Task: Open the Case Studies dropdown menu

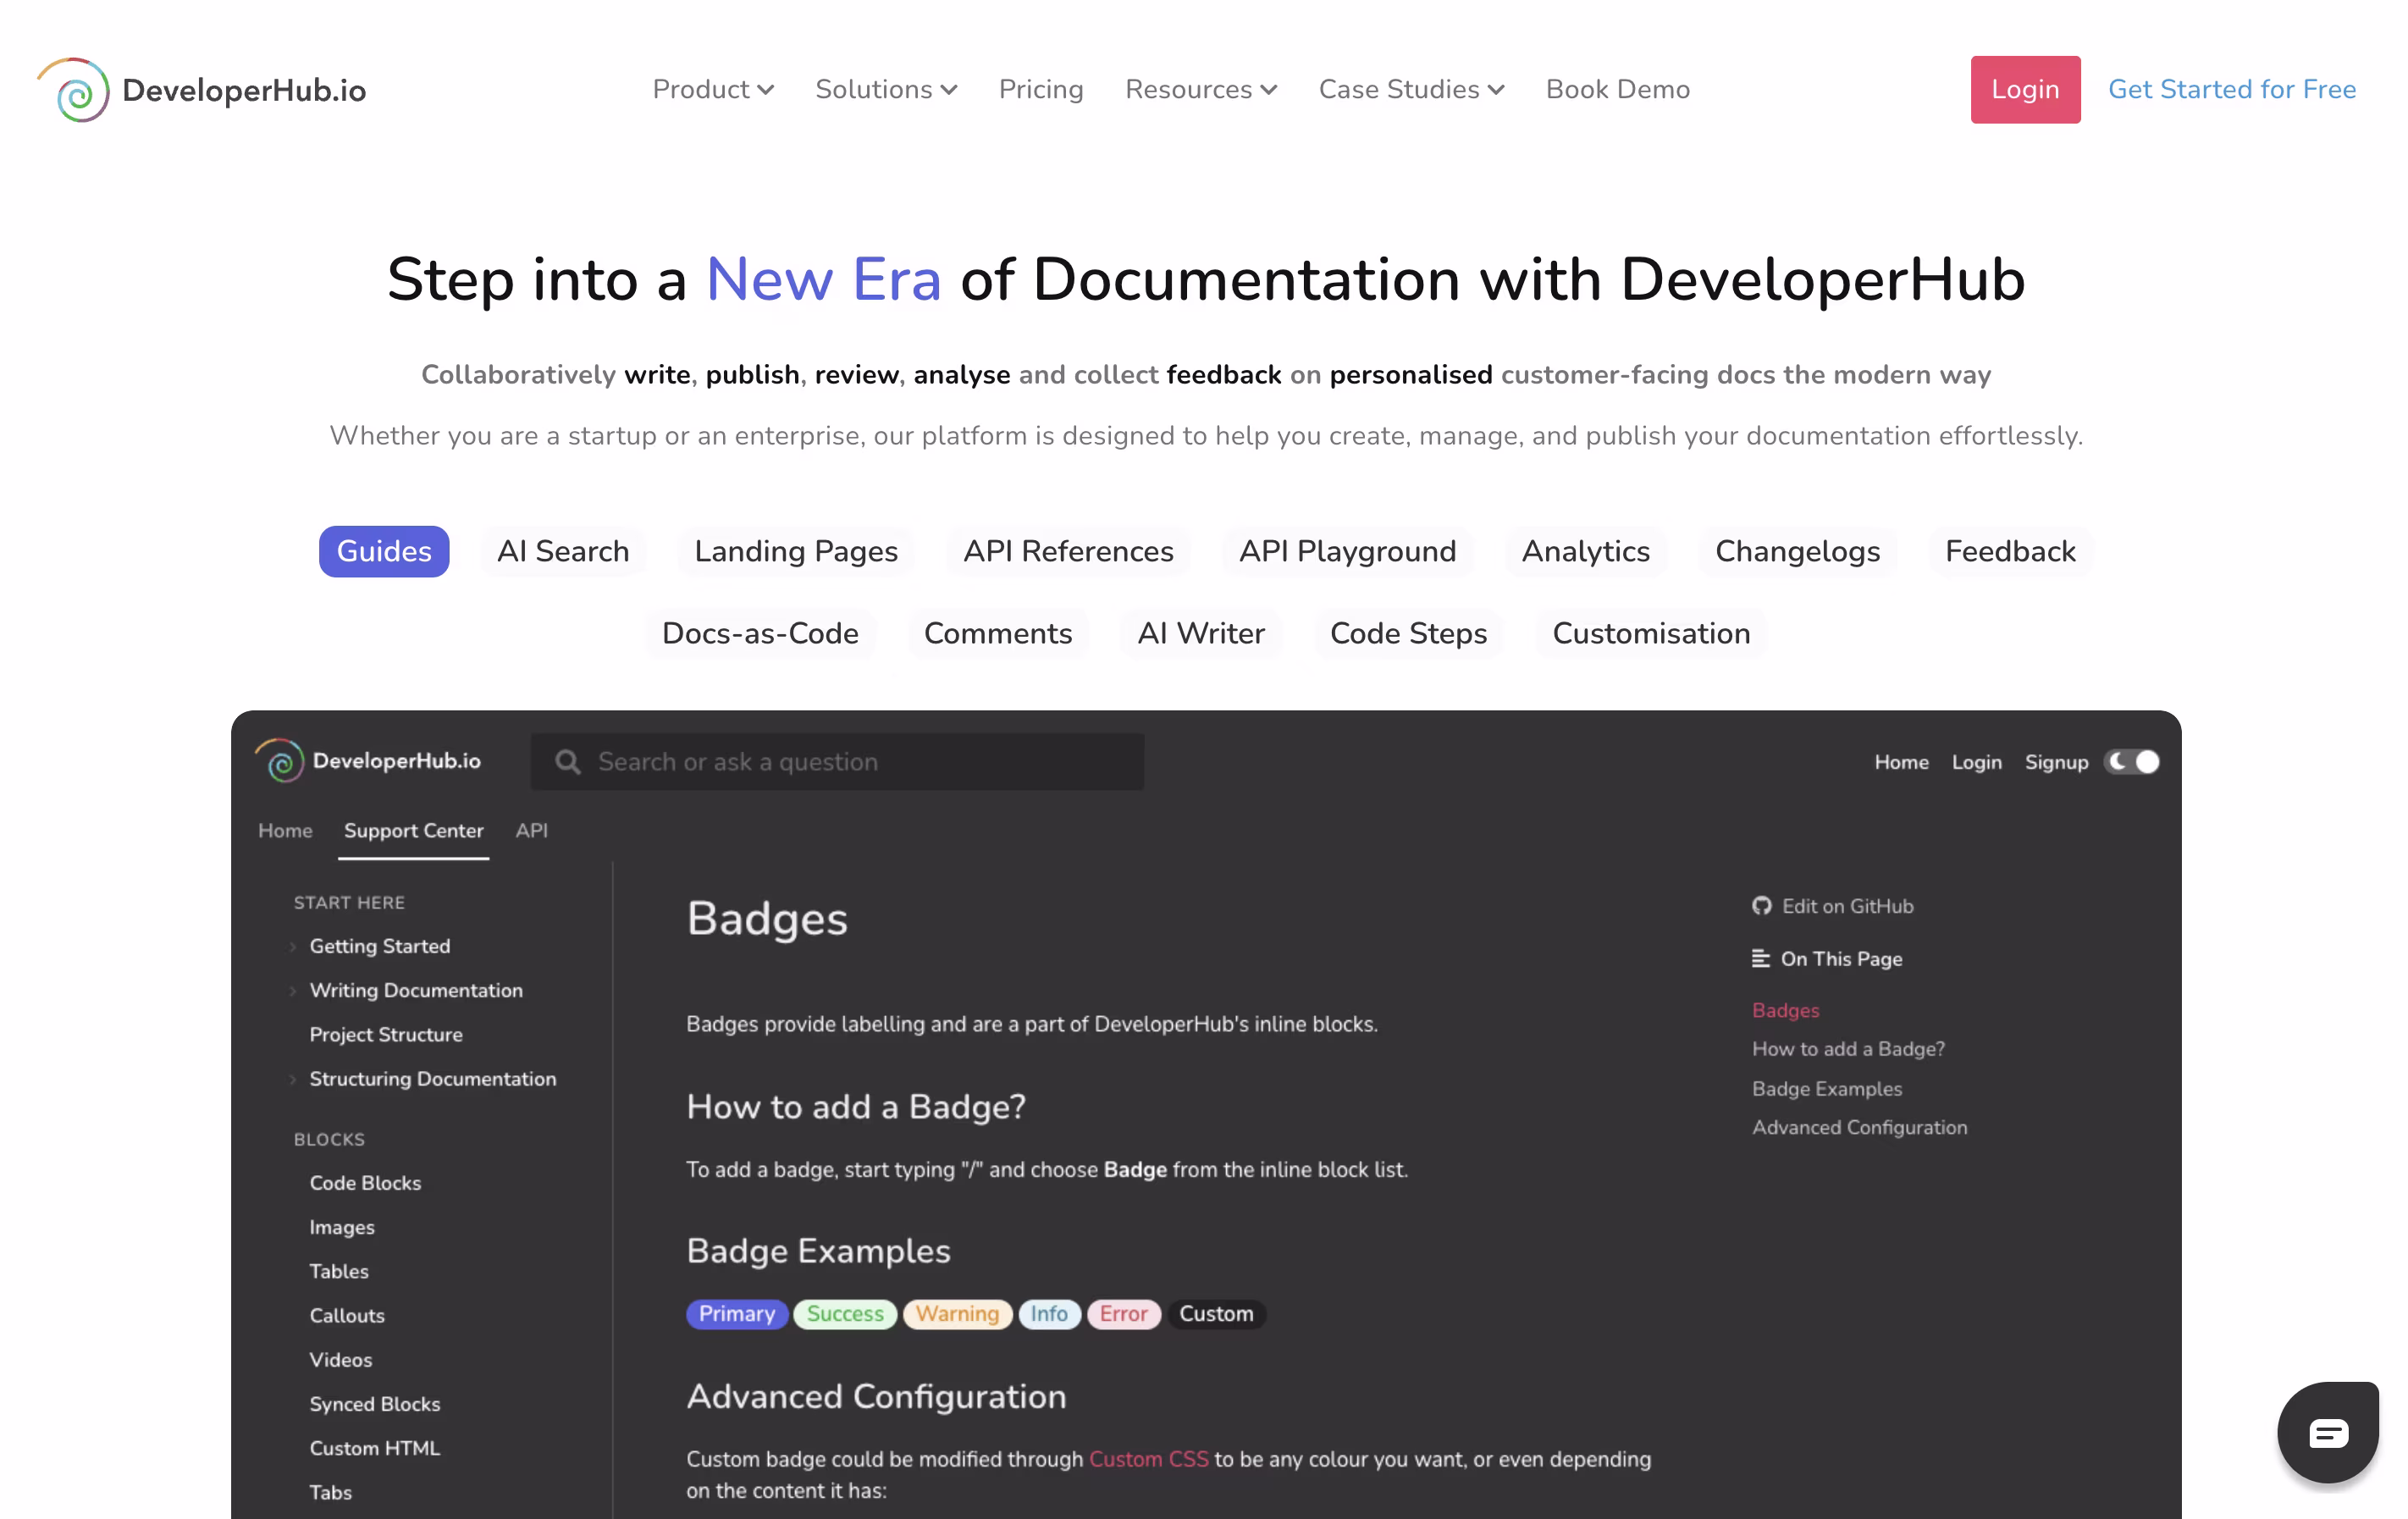Action: [x=1411, y=90]
